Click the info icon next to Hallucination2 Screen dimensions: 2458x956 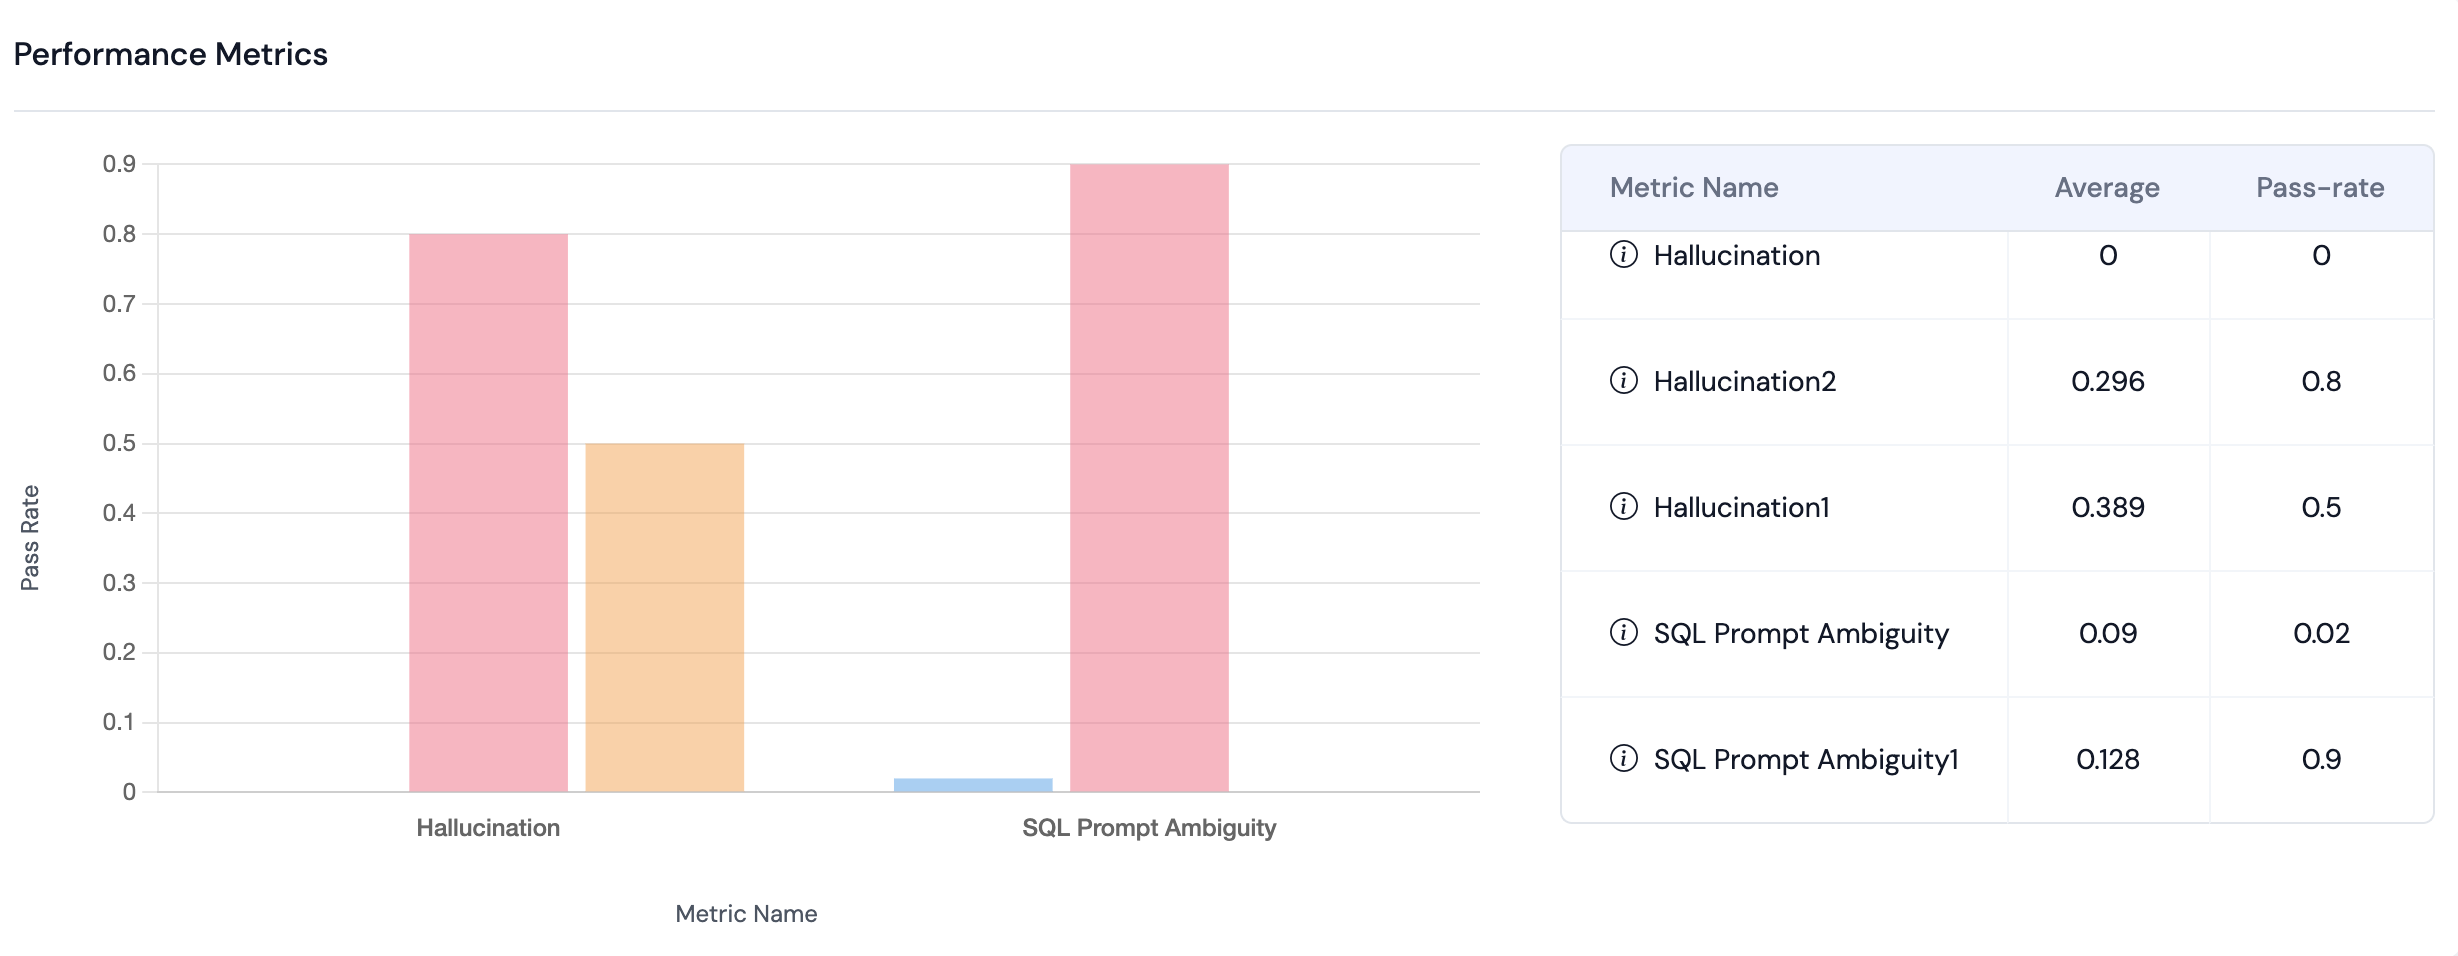click(x=1623, y=381)
